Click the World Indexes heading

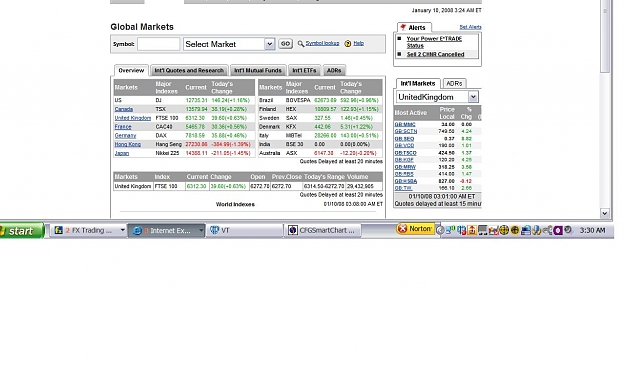pyautogui.click(x=235, y=204)
